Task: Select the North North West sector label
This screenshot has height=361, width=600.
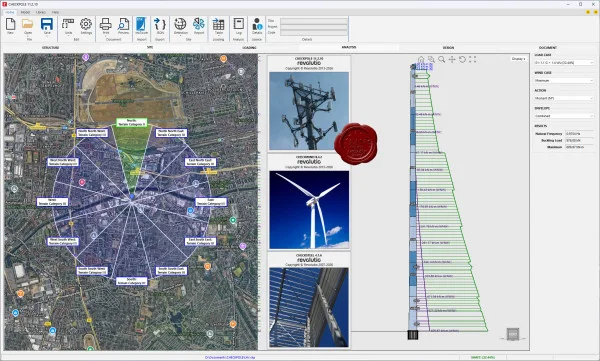Action: [x=92, y=133]
